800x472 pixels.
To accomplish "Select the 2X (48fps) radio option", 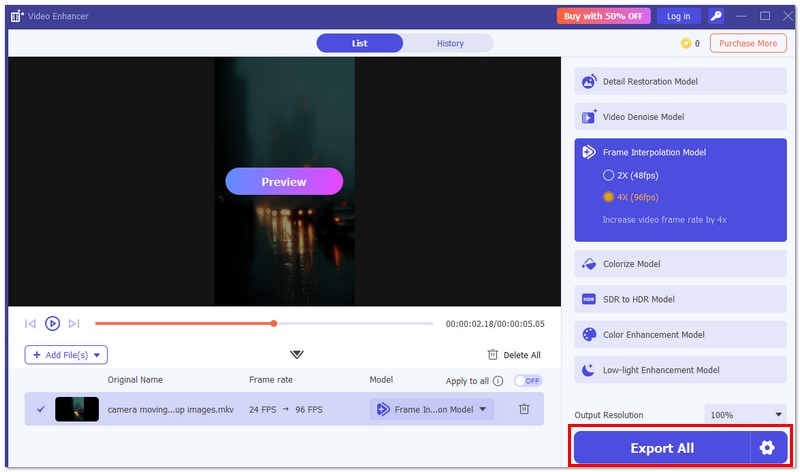I will 608,176.
